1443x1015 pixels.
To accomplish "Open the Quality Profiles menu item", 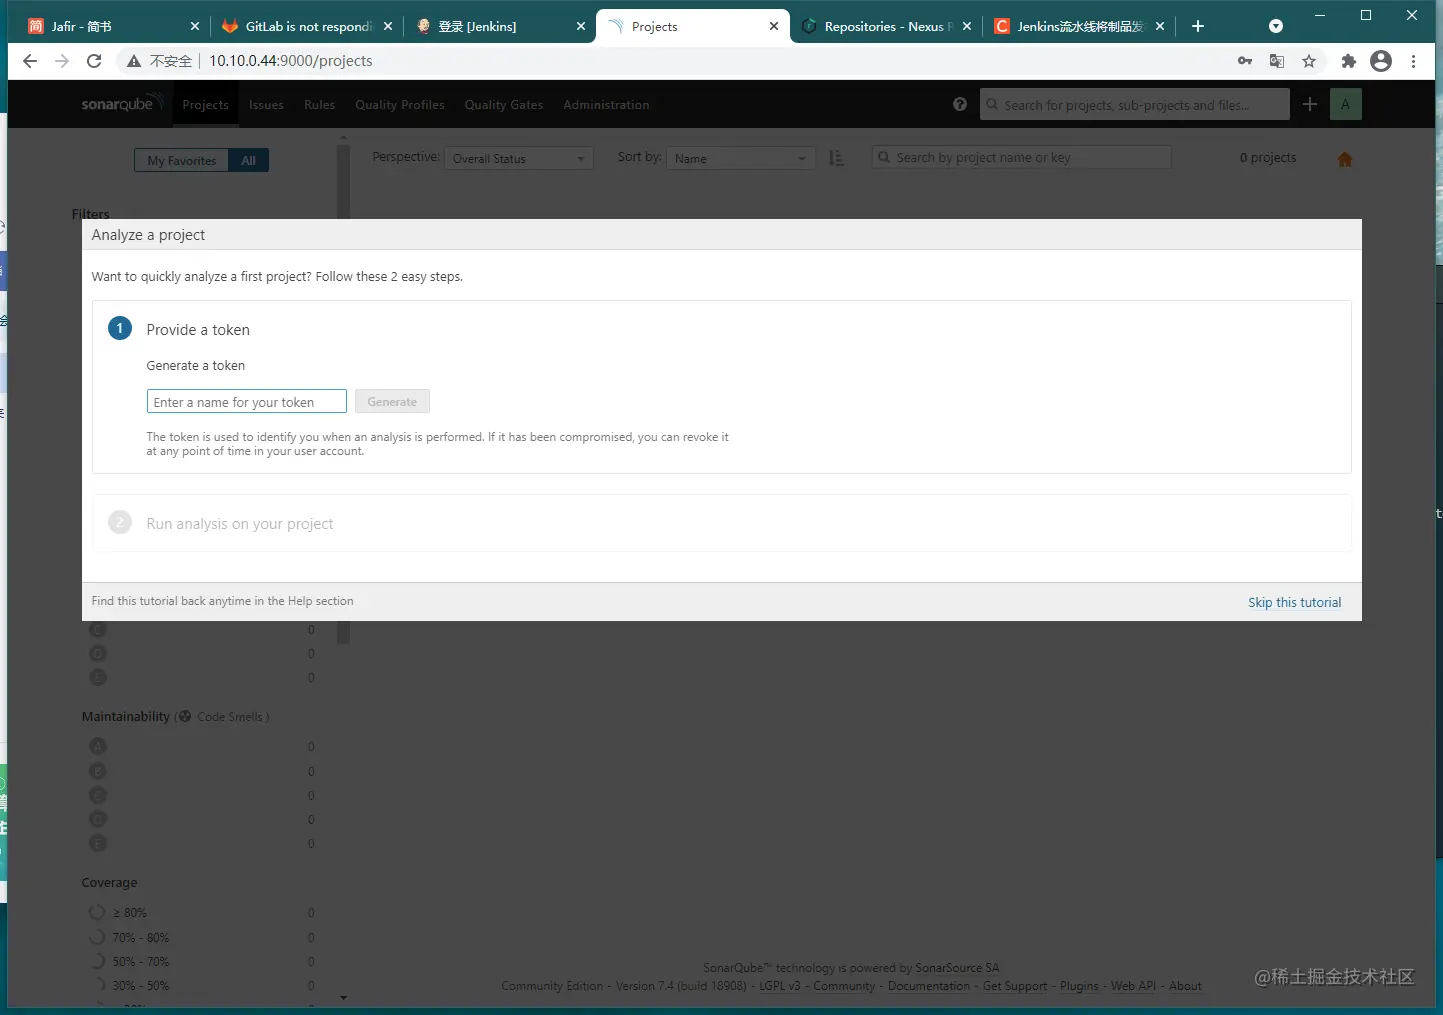I will click(400, 104).
